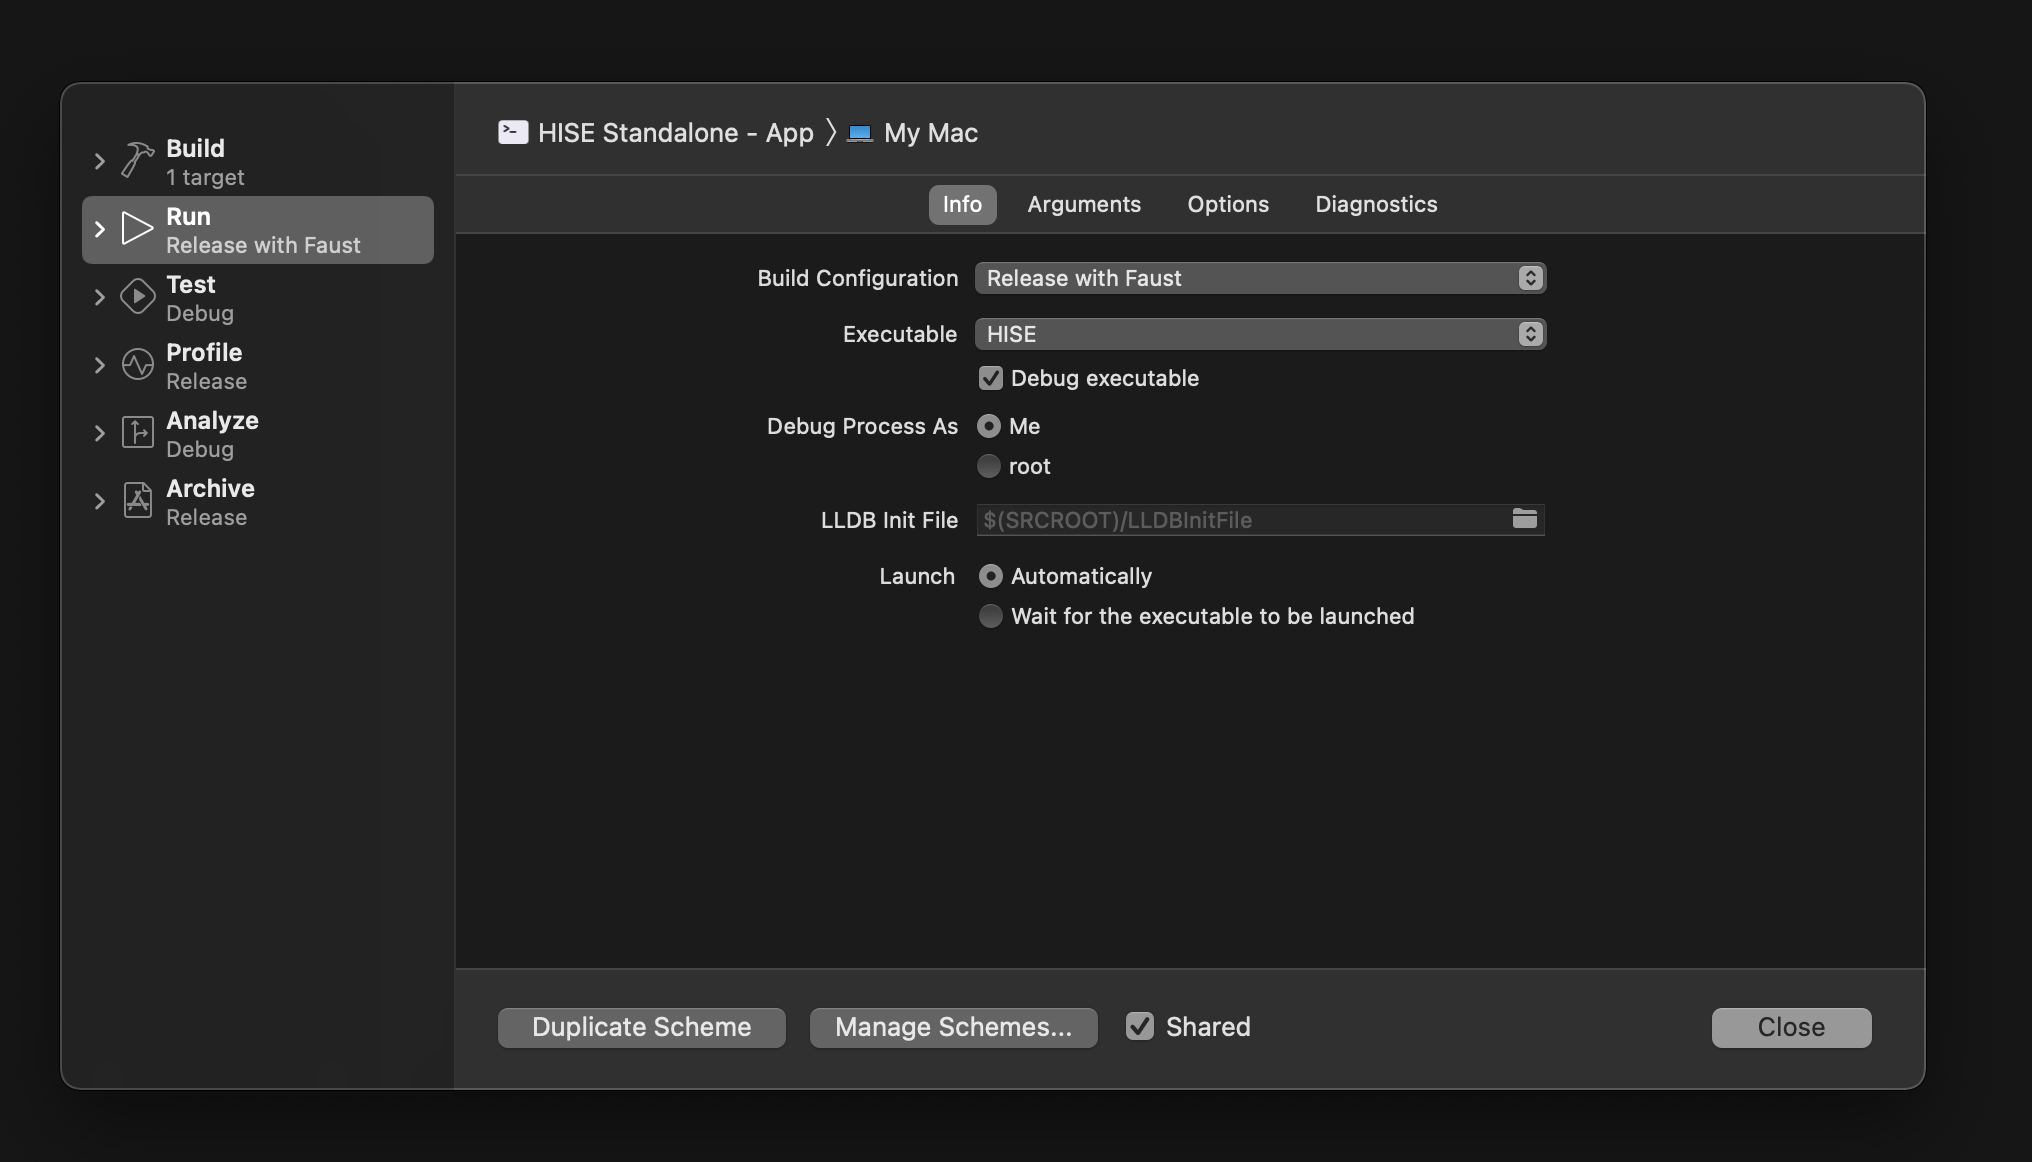Click the Duplicate Scheme button
The width and height of the screenshot is (2032, 1162).
[x=642, y=1027]
